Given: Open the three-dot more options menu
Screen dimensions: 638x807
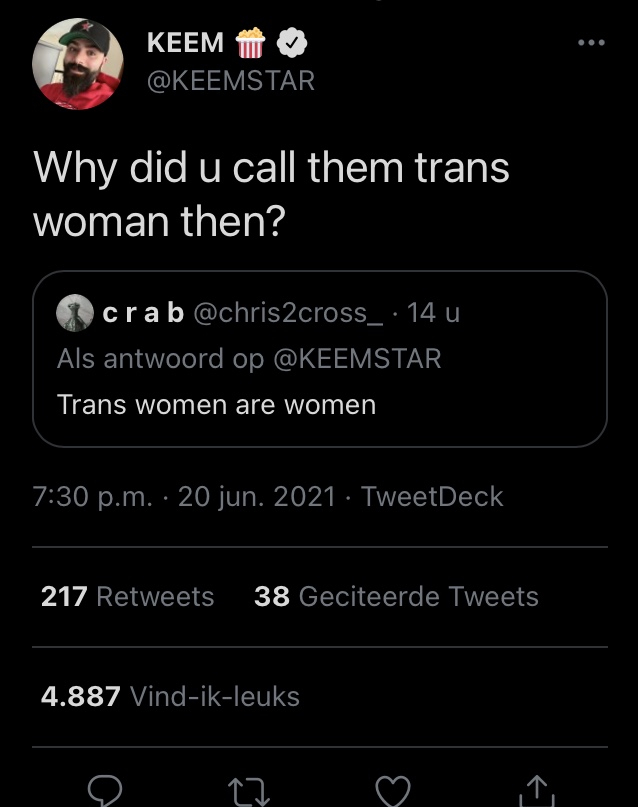Looking at the screenshot, I should click(591, 43).
